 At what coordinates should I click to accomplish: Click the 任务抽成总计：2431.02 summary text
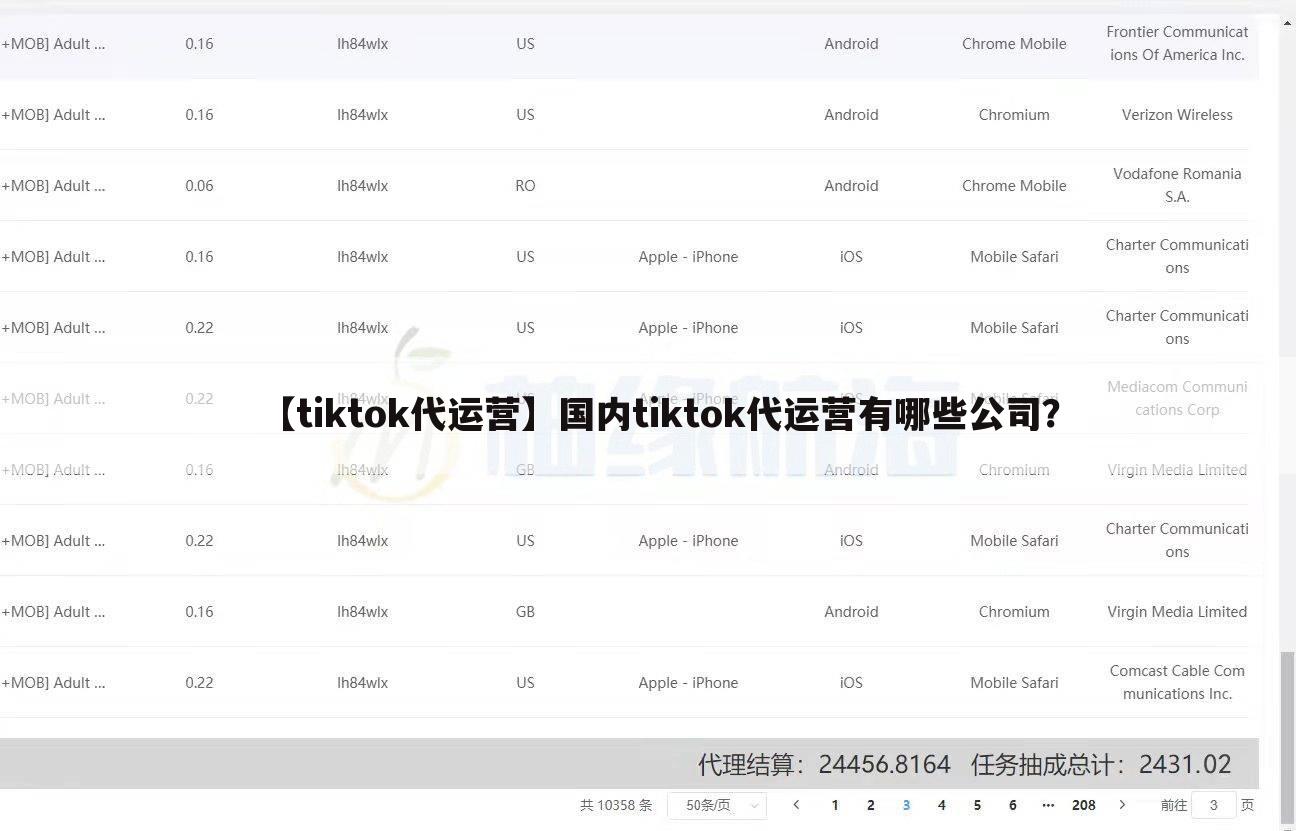coord(1101,765)
